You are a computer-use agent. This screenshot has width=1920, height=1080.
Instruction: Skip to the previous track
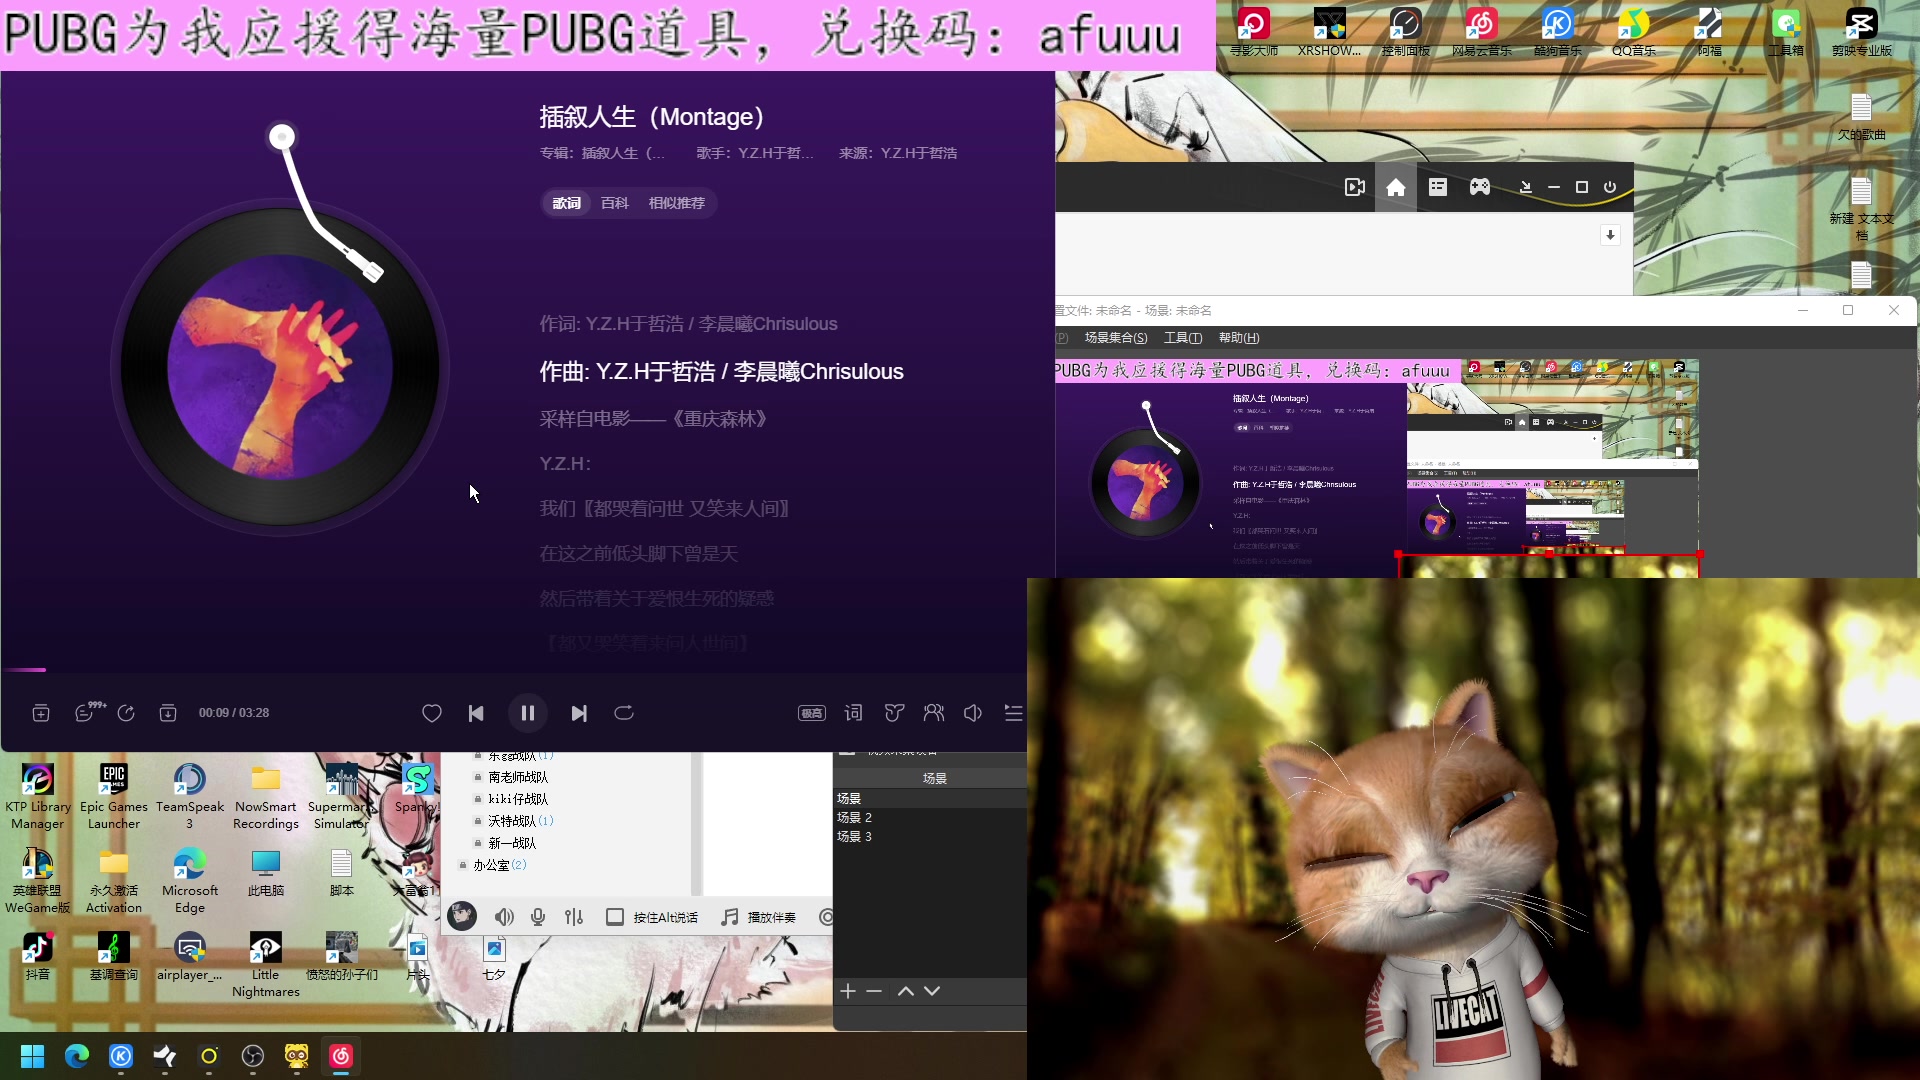(476, 713)
